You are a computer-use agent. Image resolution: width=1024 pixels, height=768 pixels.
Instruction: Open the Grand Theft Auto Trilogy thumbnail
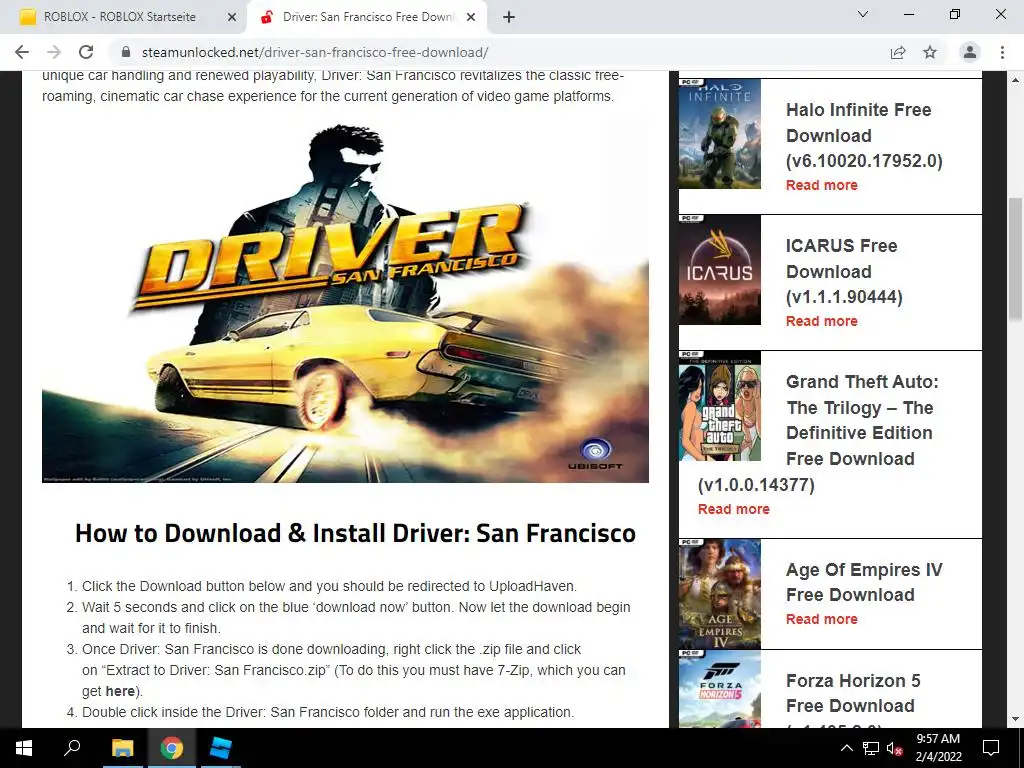coord(720,406)
